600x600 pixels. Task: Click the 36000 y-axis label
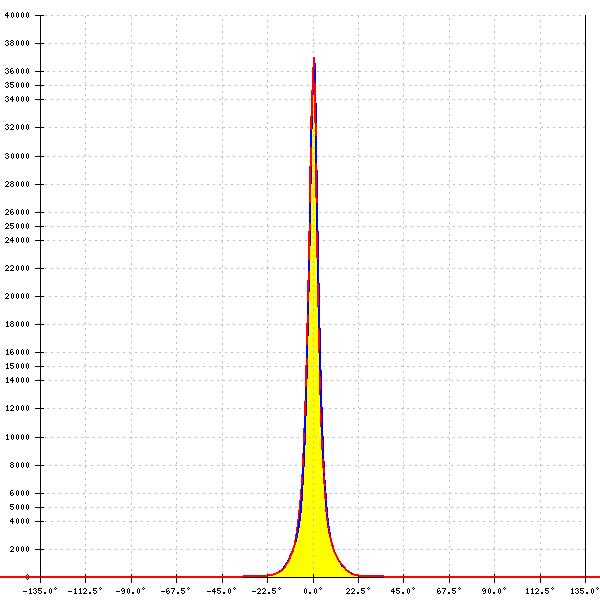(17, 72)
